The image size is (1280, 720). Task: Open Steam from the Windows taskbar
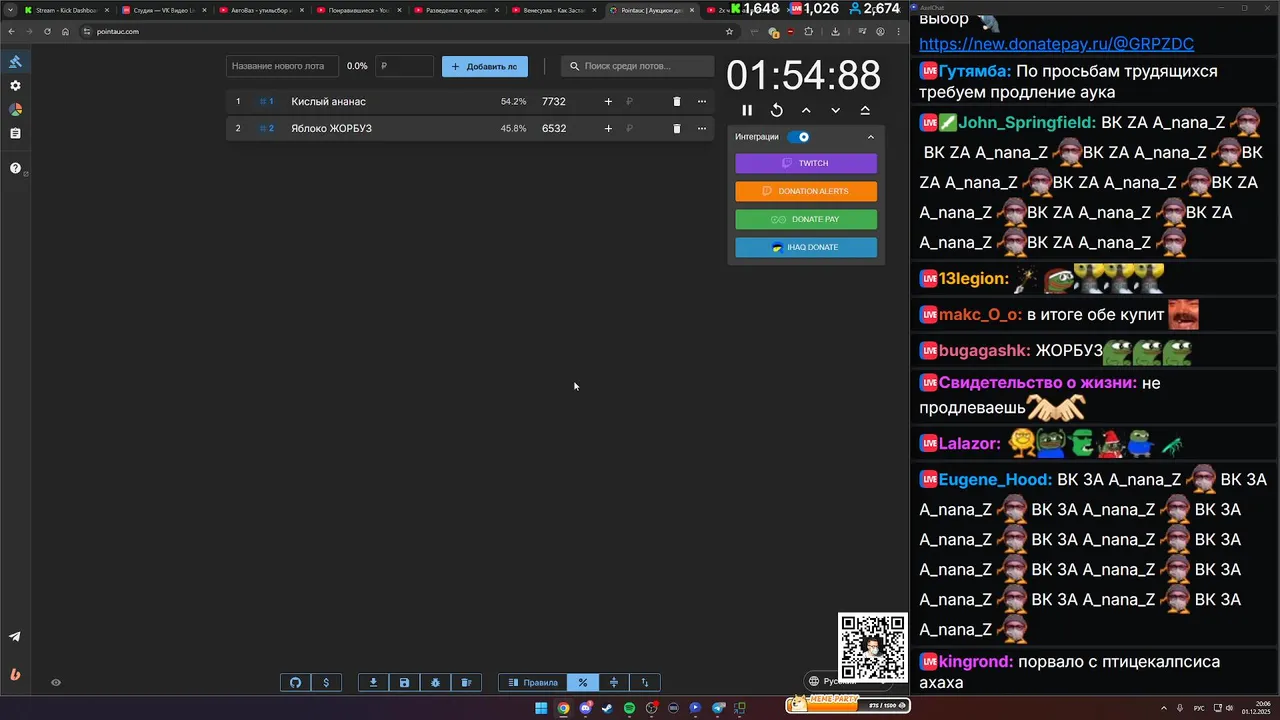coord(607,708)
